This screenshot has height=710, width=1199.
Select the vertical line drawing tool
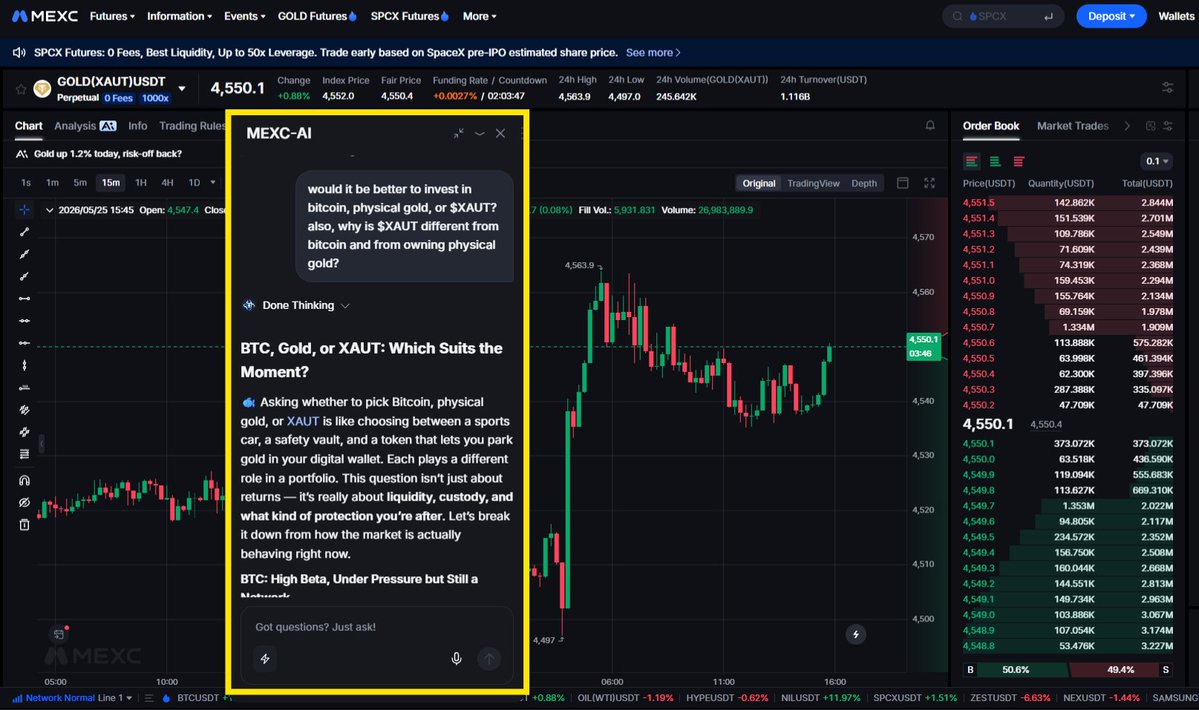tap(24, 365)
